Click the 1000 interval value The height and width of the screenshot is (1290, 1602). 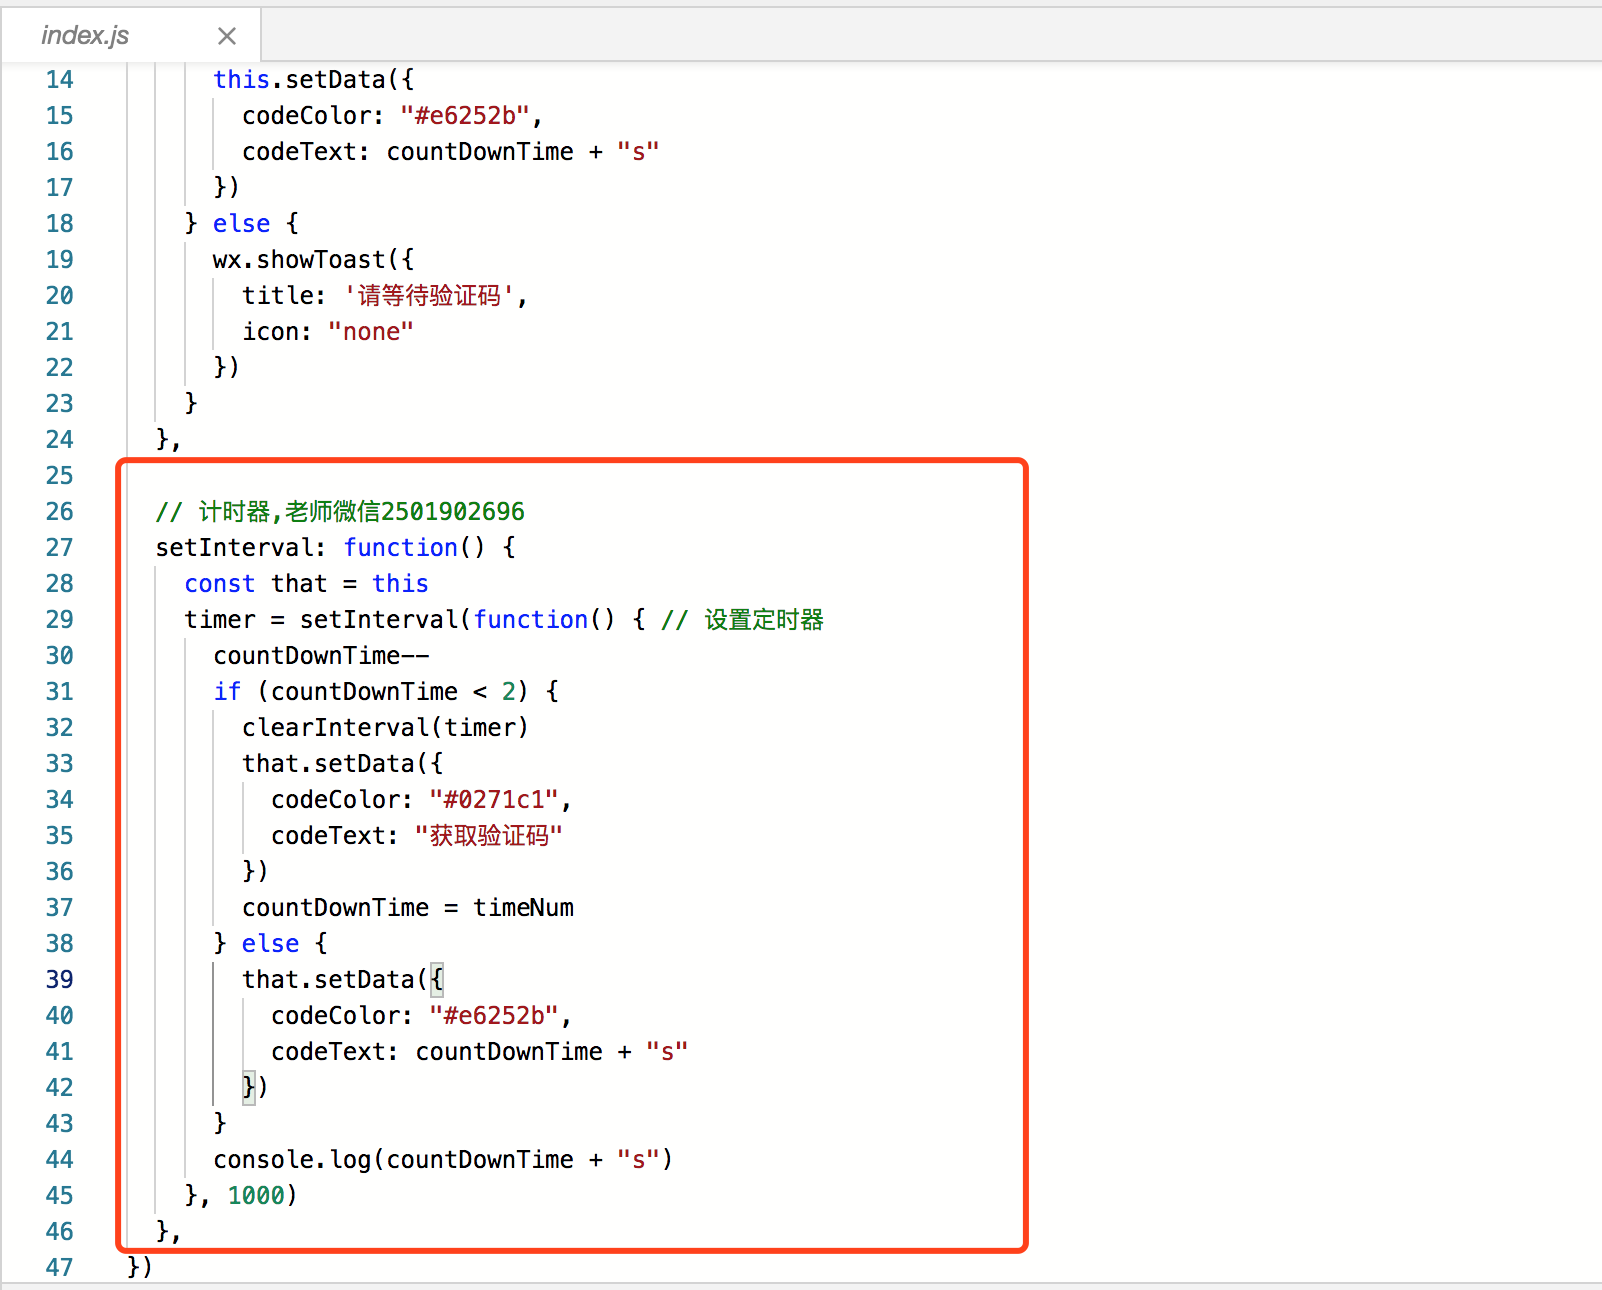click(x=256, y=1196)
